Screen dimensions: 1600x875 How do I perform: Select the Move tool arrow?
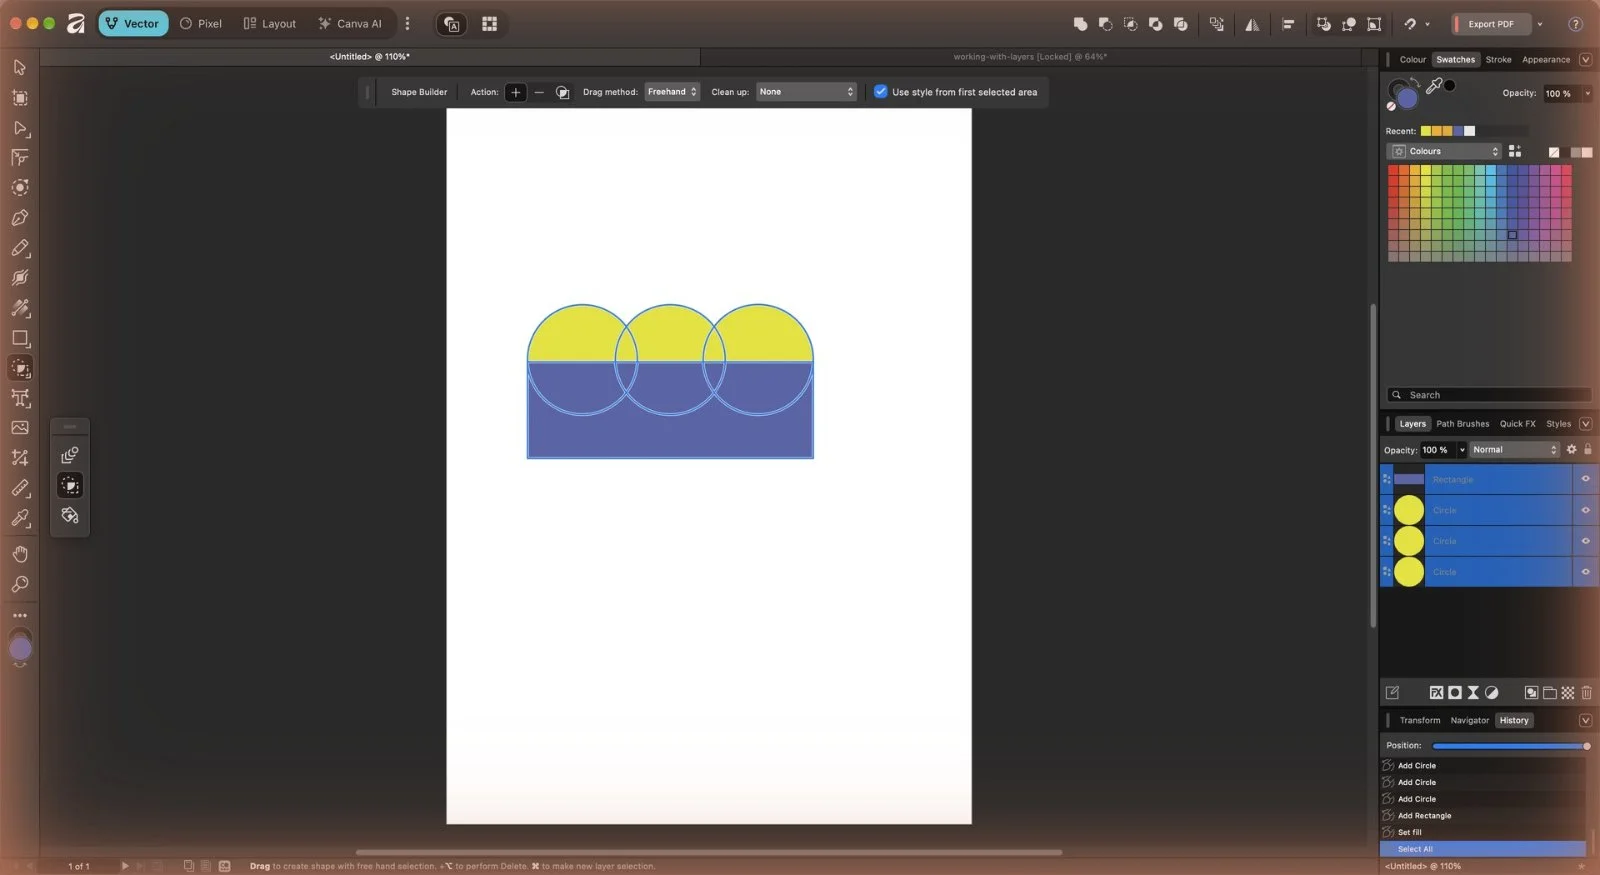pos(19,67)
